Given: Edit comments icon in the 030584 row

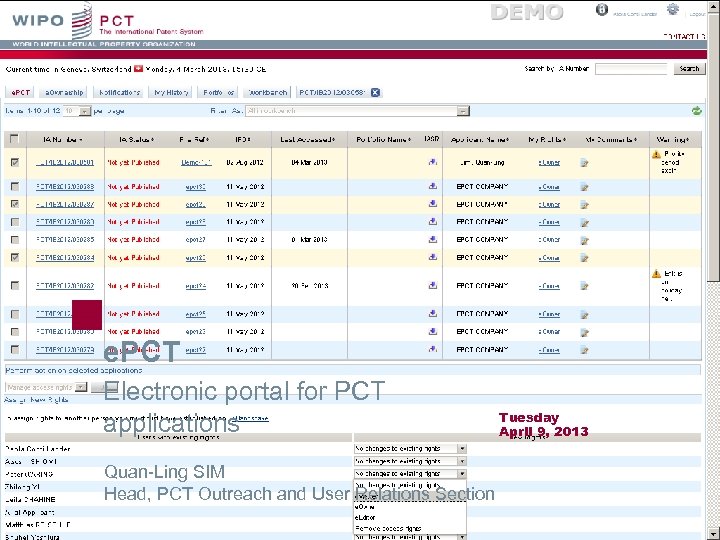Looking at the screenshot, I should coord(584,258).
